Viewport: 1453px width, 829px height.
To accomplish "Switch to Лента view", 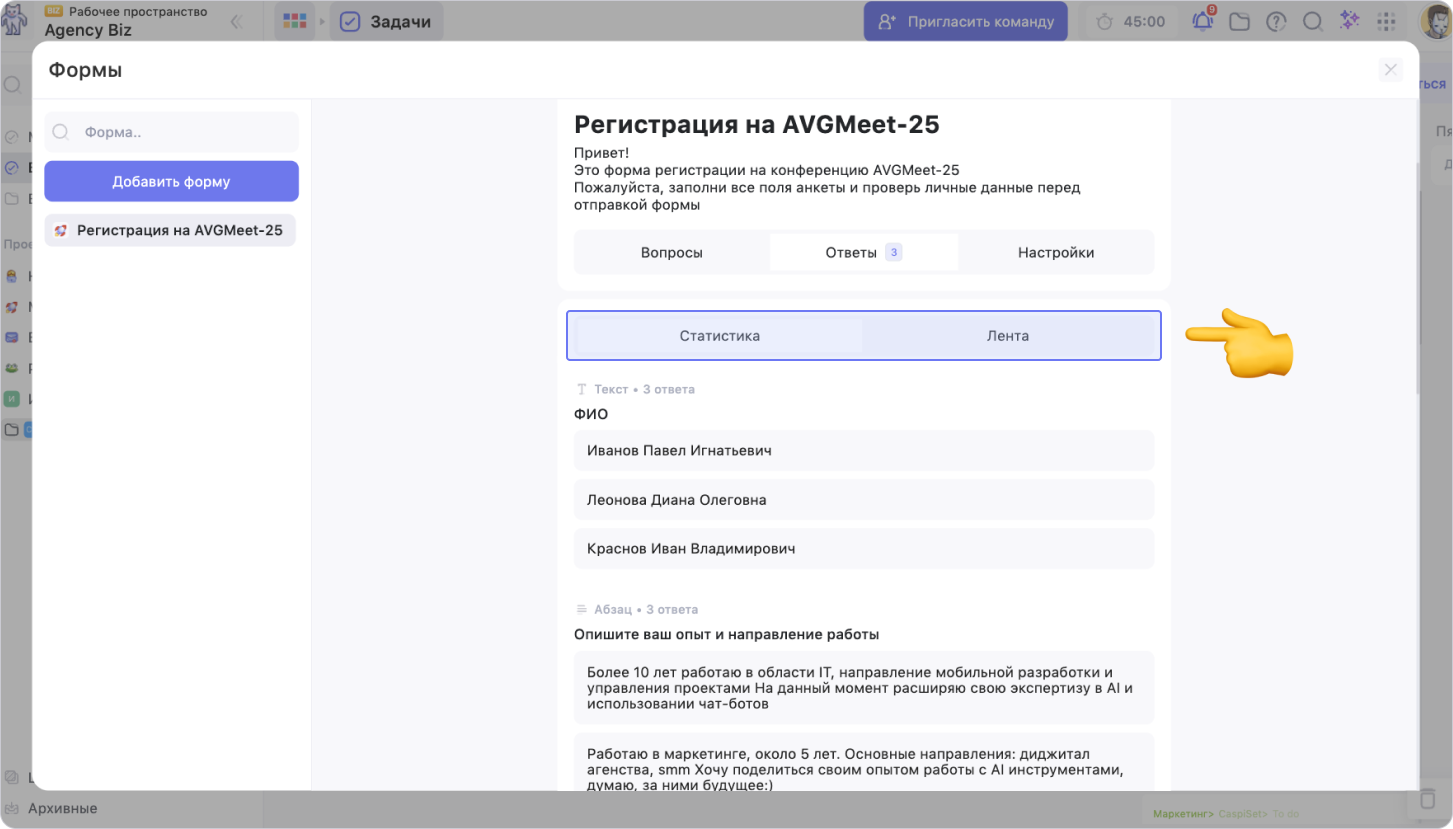I will pos(1008,336).
